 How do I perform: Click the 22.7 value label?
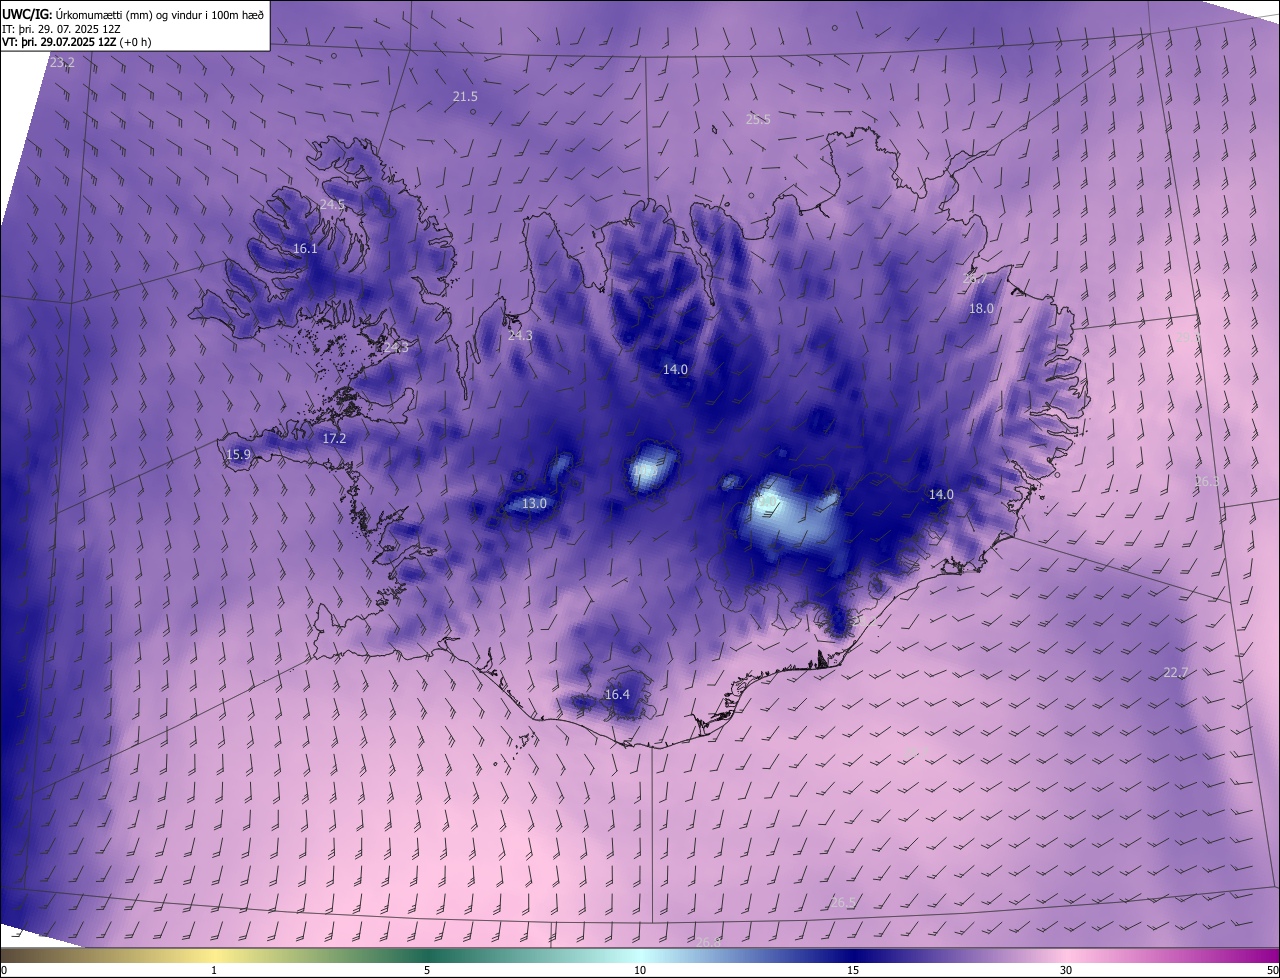point(1175,673)
